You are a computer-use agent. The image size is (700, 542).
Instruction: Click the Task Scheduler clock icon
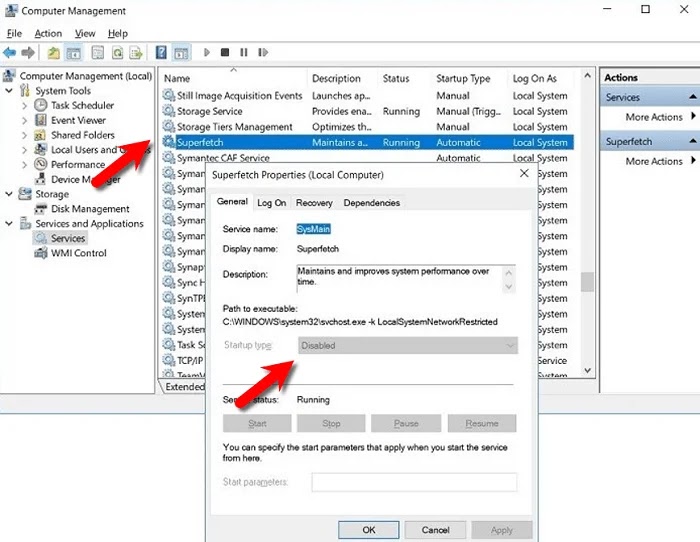click(41, 105)
